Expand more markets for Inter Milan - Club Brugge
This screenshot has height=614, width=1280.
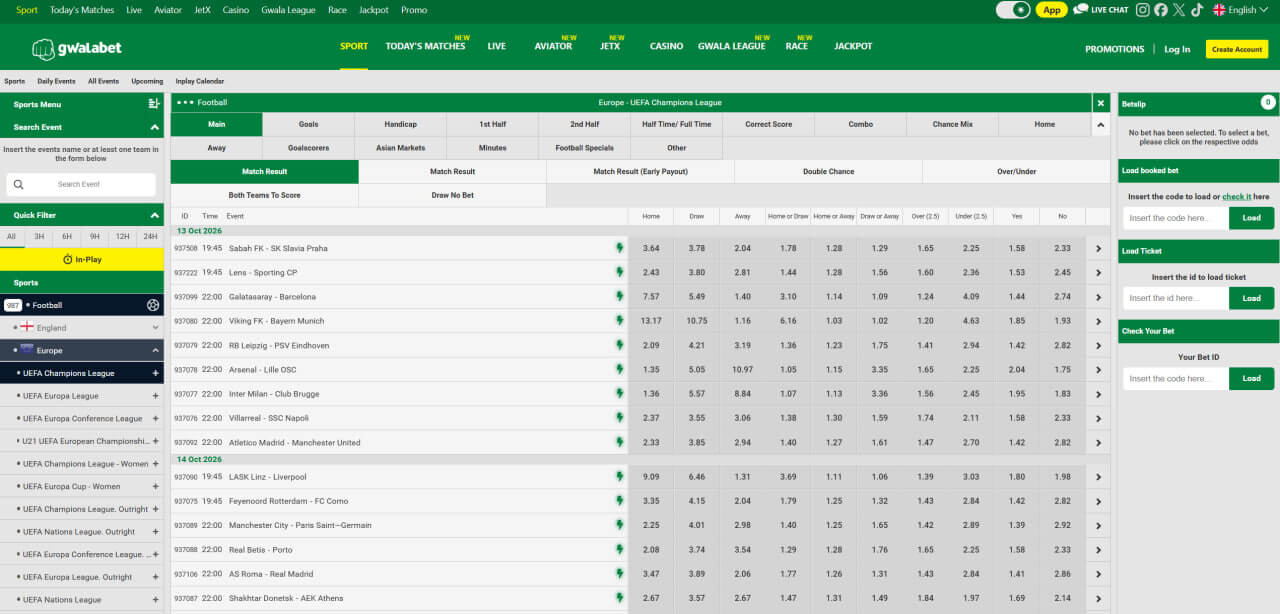(1098, 394)
